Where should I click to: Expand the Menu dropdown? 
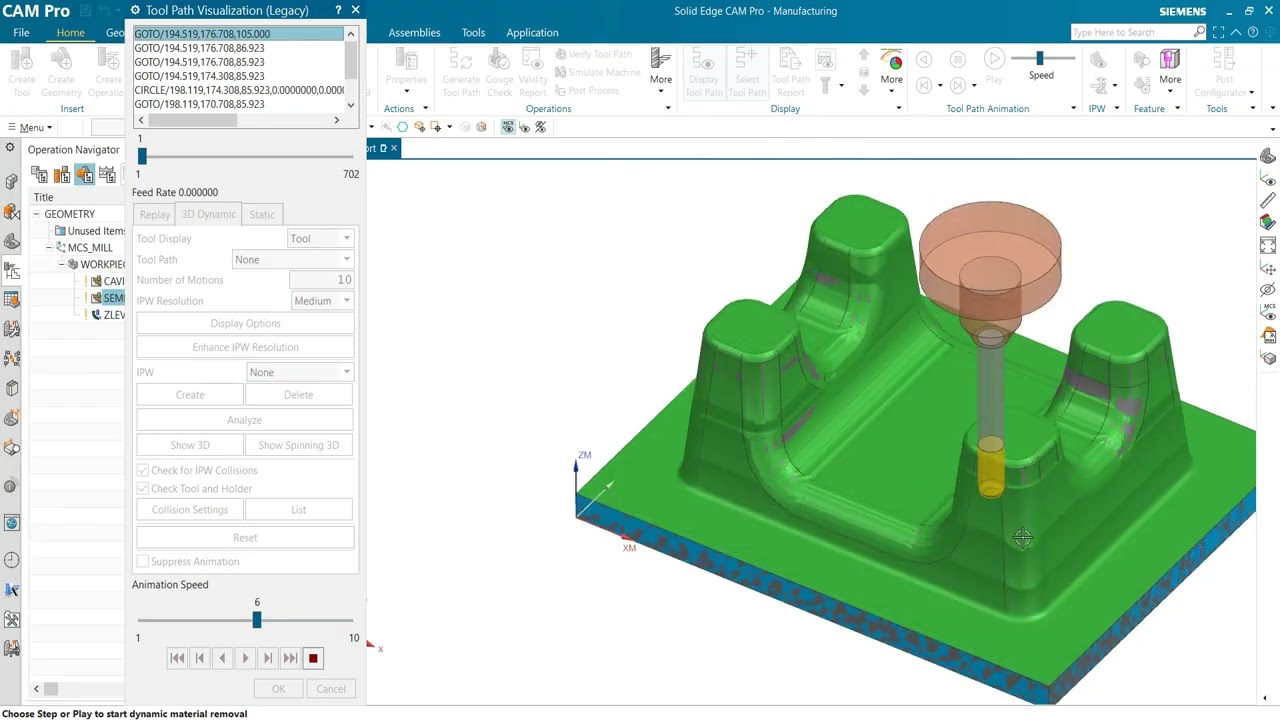(31, 127)
